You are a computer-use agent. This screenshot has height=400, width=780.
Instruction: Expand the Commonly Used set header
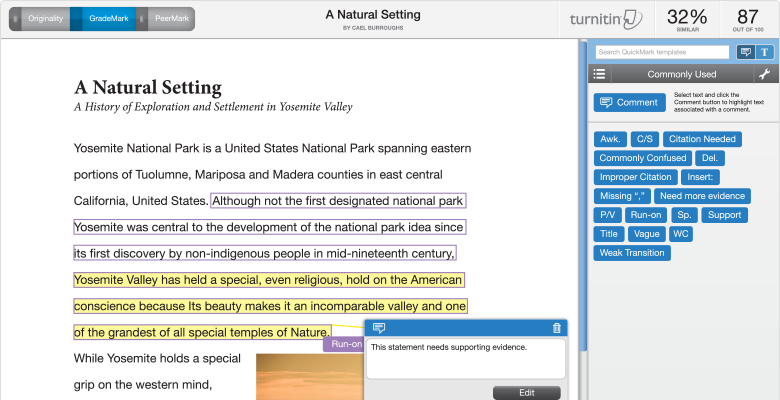click(x=682, y=74)
